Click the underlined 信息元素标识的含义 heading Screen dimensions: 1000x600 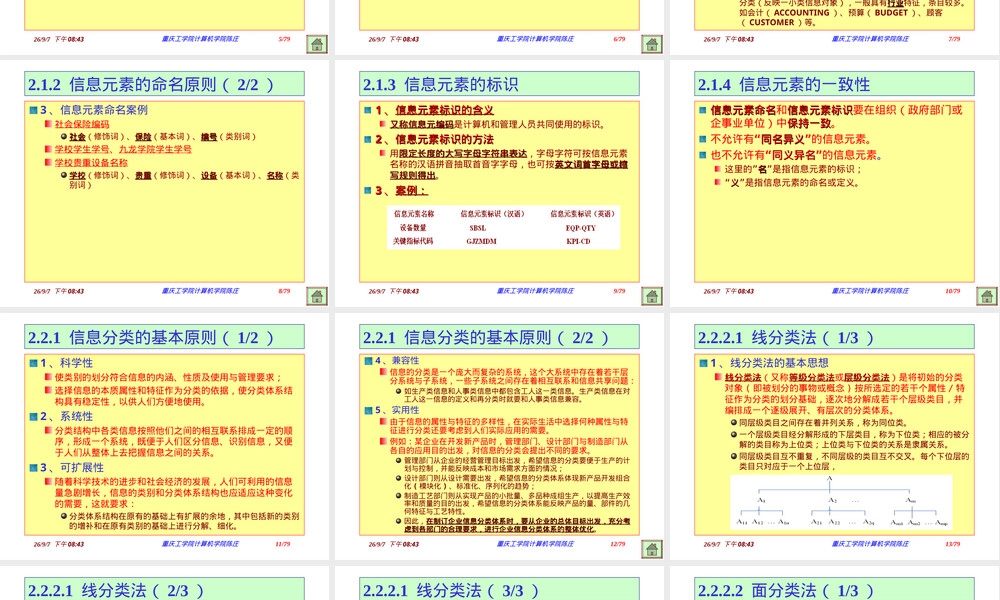click(444, 110)
